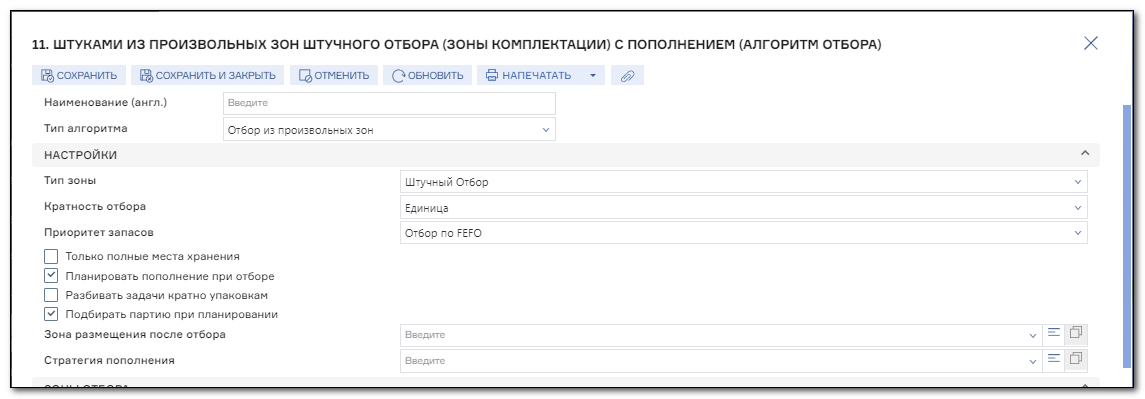Check Разбивать задачи кратно упаковкам
This screenshot has width=1145, height=399.
click(51, 295)
